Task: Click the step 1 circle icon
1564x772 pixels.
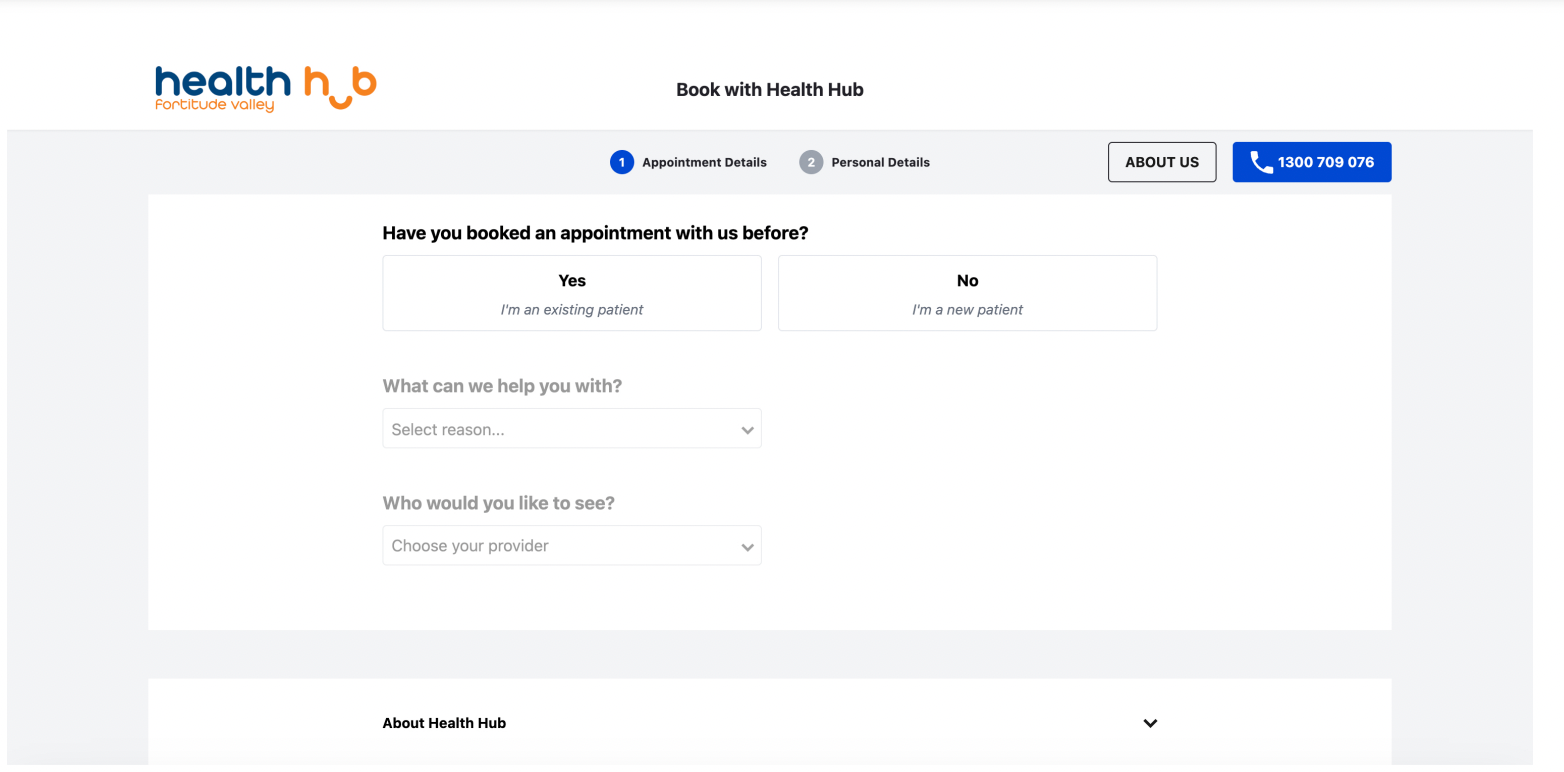Action: pyautogui.click(x=622, y=162)
